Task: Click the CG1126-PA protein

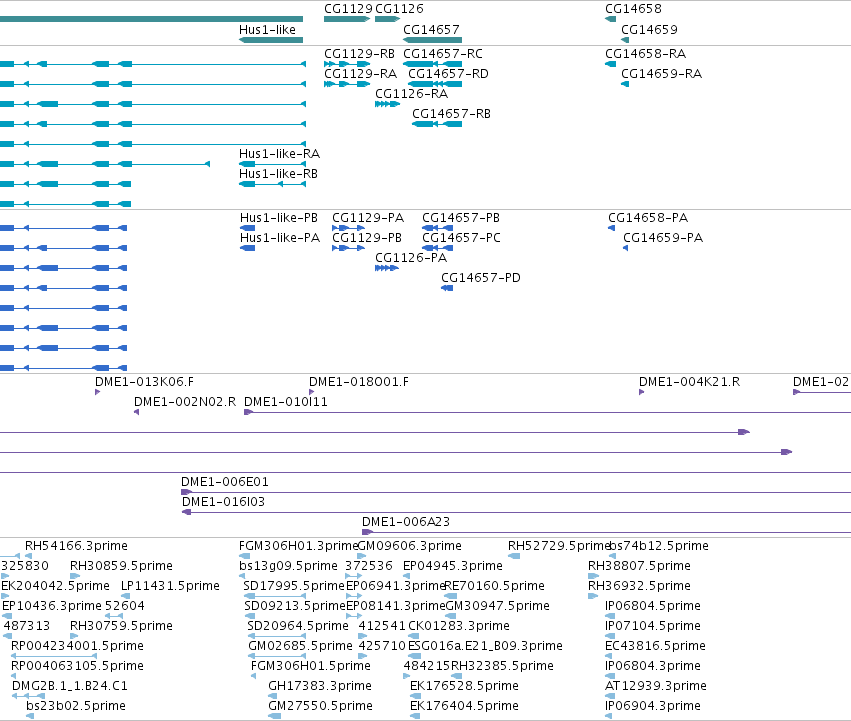Action: (387, 268)
